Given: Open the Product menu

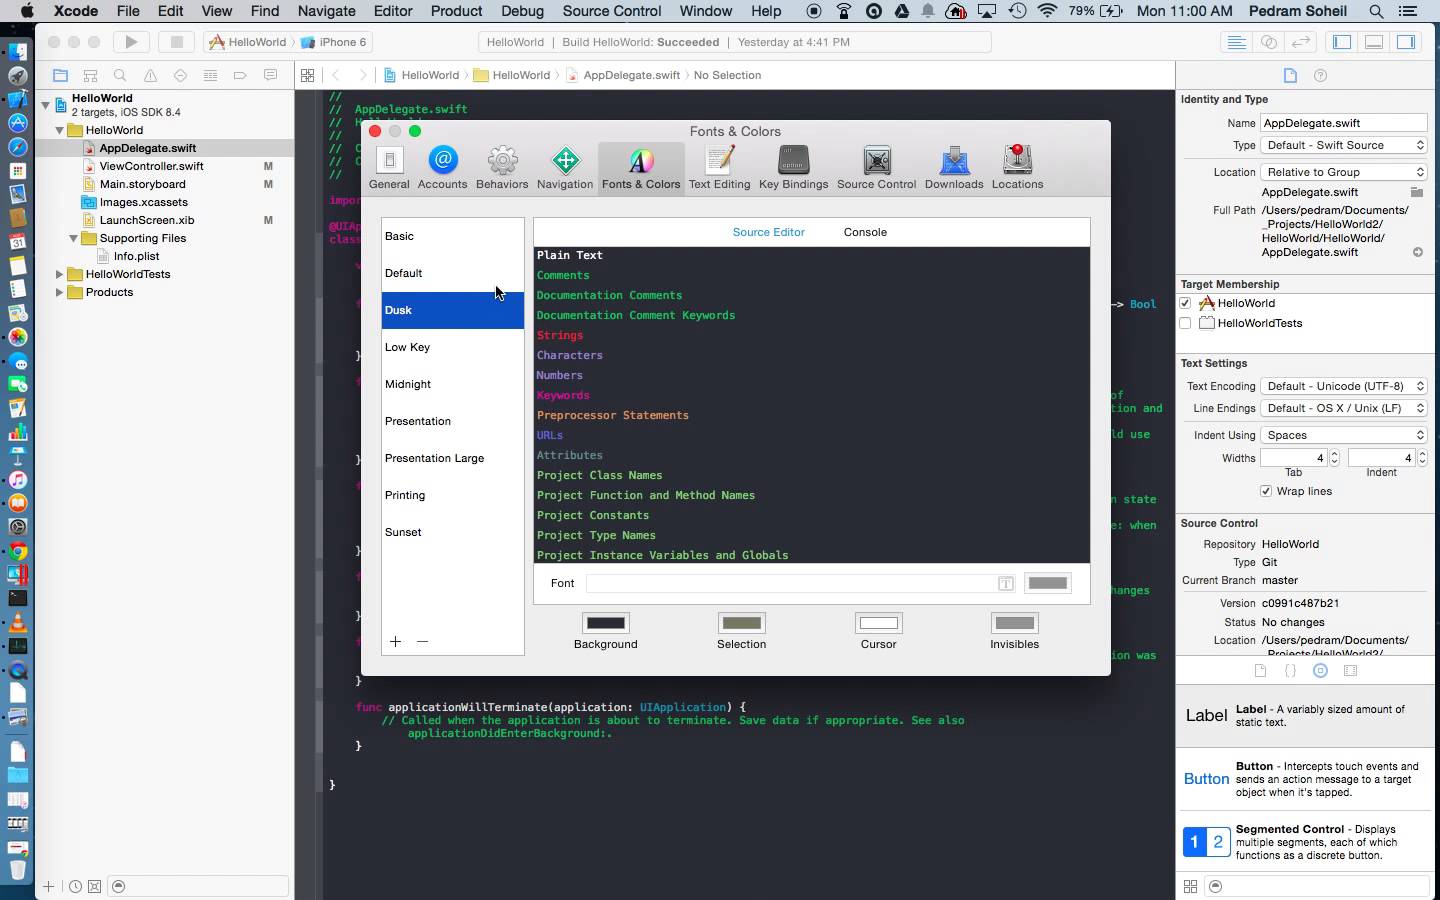Looking at the screenshot, I should (456, 11).
